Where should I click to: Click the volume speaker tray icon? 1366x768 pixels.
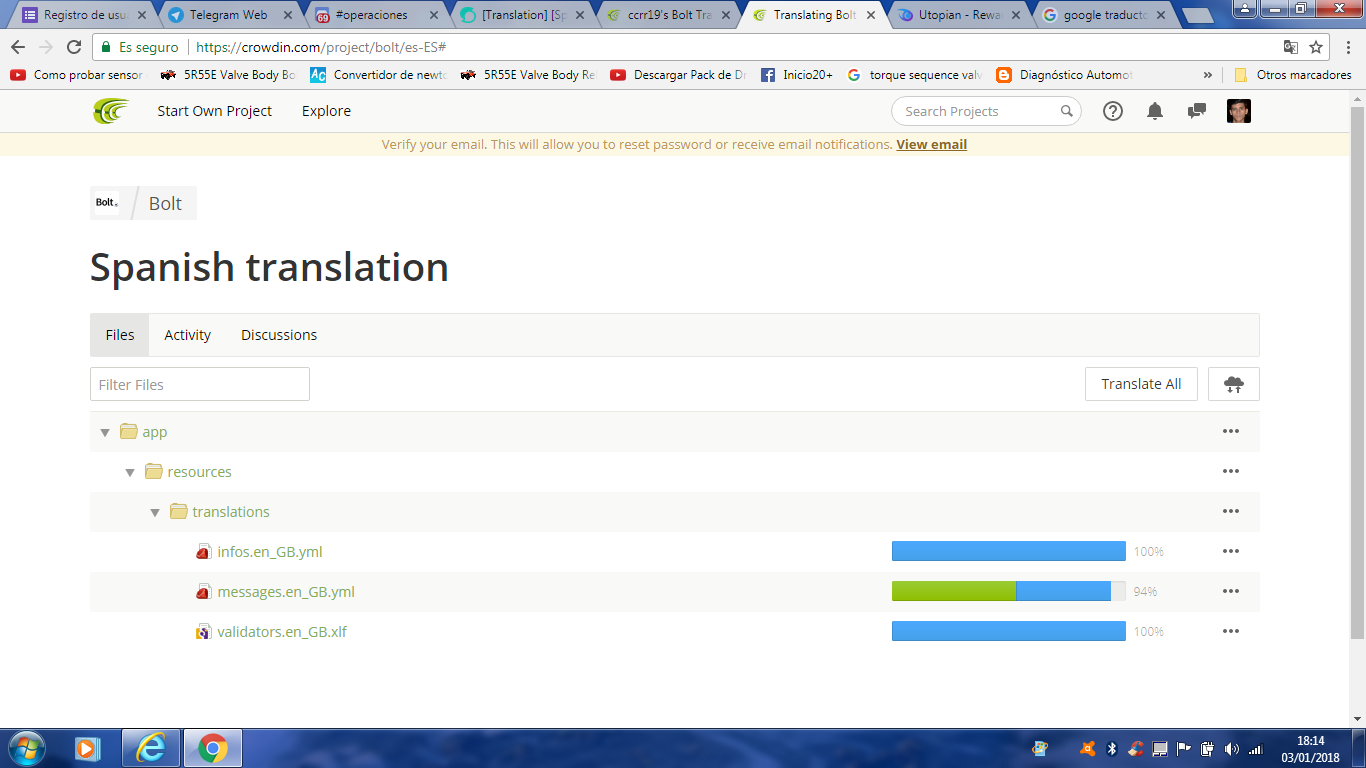pos(1231,748)
